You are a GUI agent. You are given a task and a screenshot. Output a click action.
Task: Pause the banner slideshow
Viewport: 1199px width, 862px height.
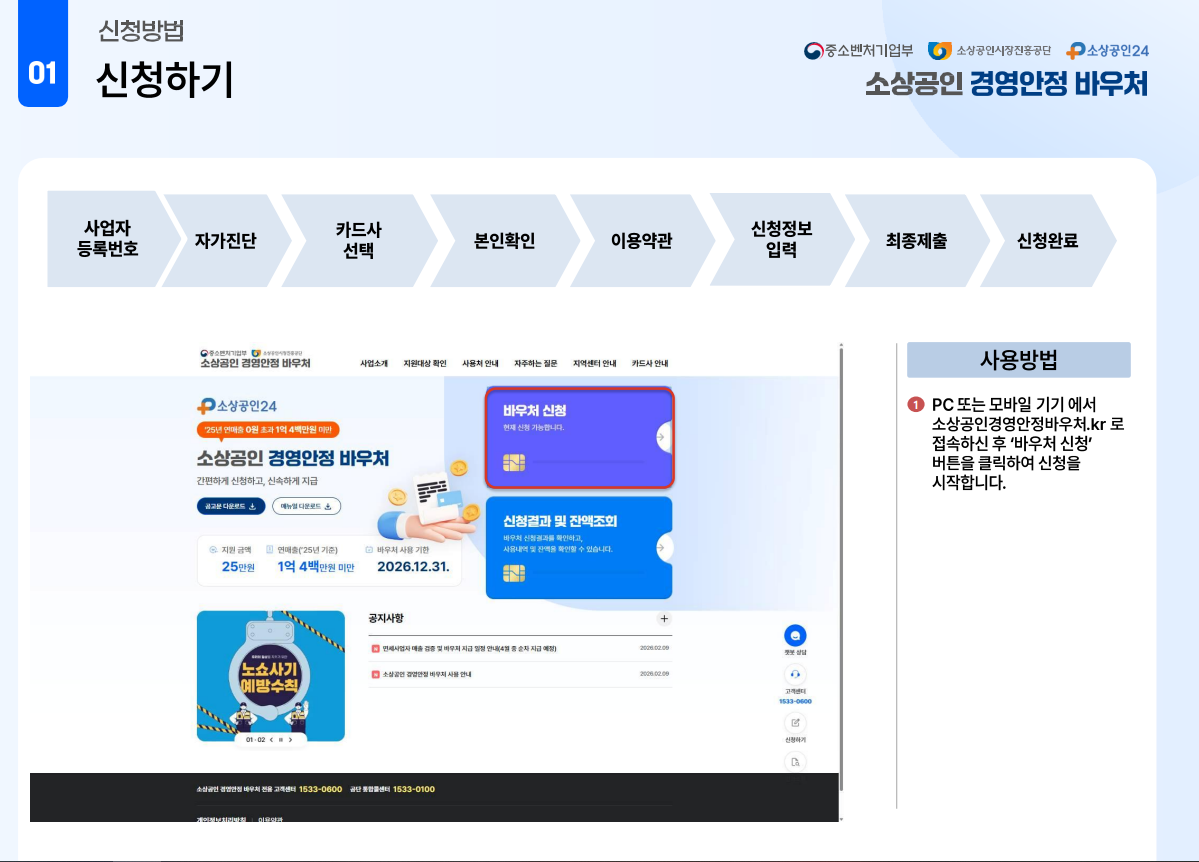click(281, 740)
